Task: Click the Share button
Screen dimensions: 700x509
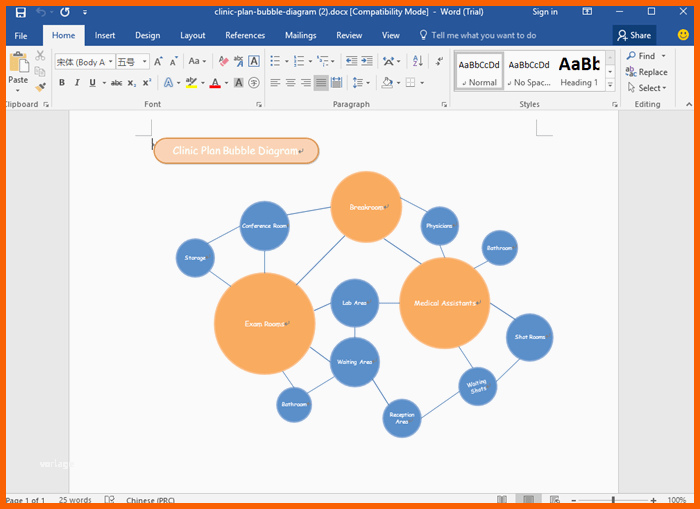Action: 634,35
